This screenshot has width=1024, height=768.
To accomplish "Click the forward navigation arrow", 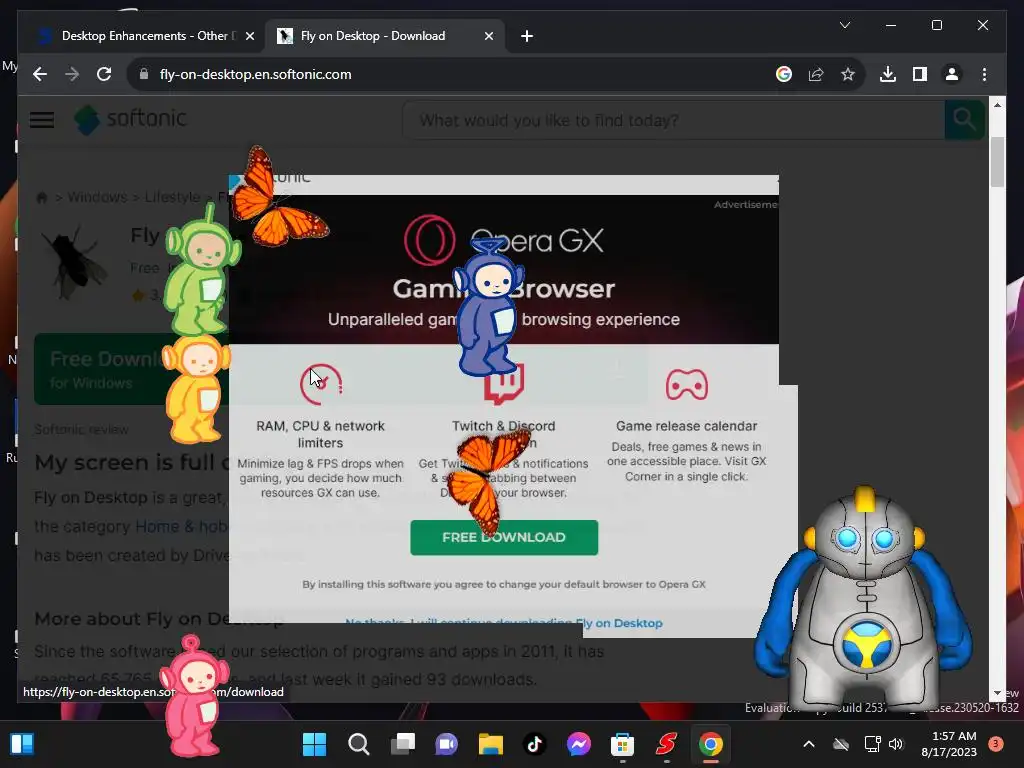I will (72, 74).
